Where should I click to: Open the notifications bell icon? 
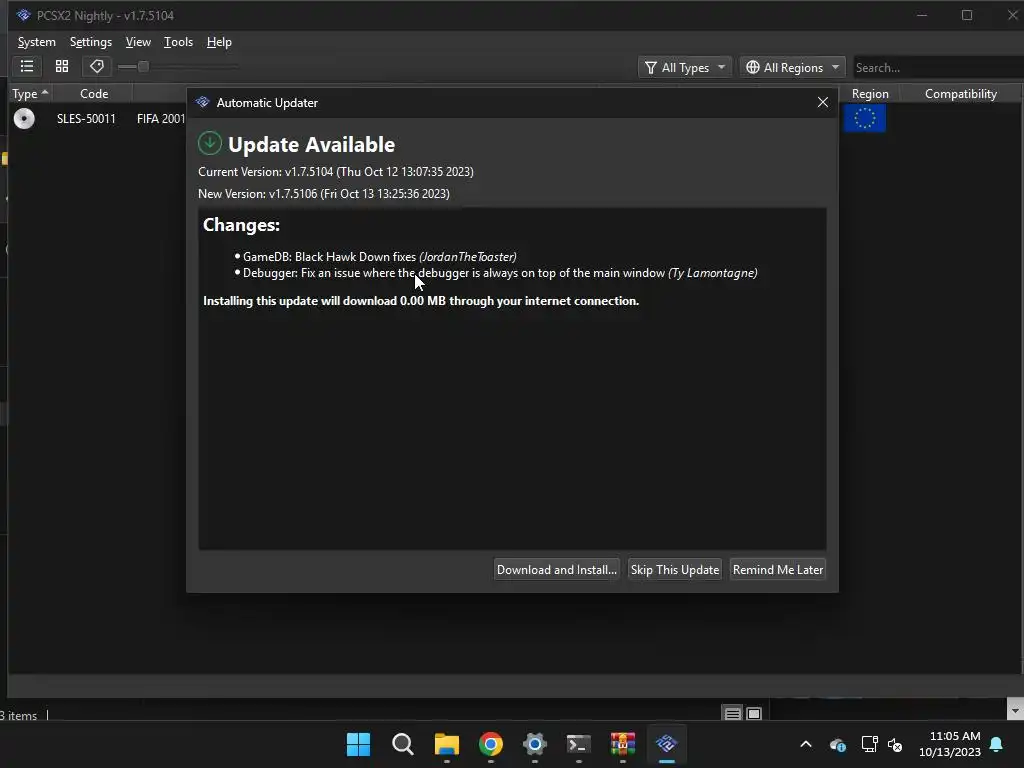(996, 744)
